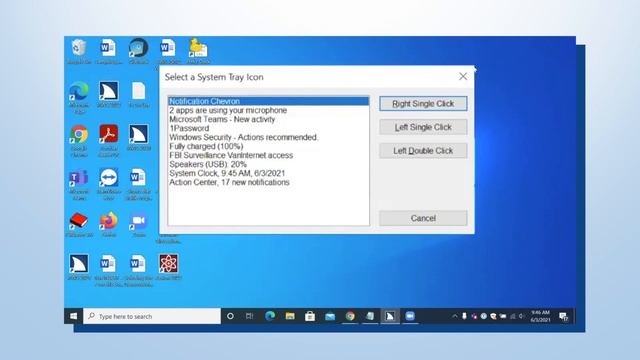Open Cortana from the taskbar circle
Screen dimensions: 640x360
coord(230,316)
